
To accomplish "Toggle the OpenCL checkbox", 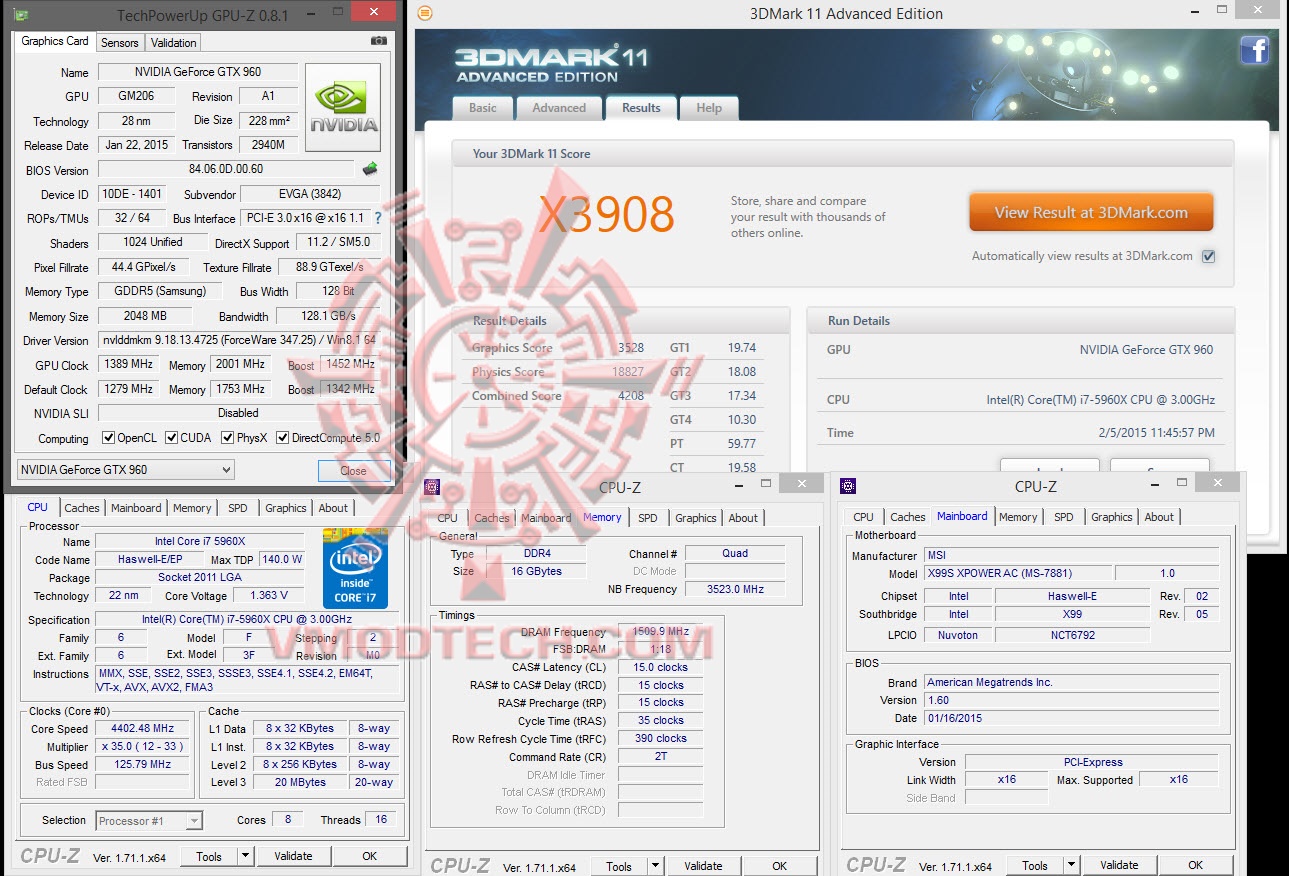I will tap(109, 438).
